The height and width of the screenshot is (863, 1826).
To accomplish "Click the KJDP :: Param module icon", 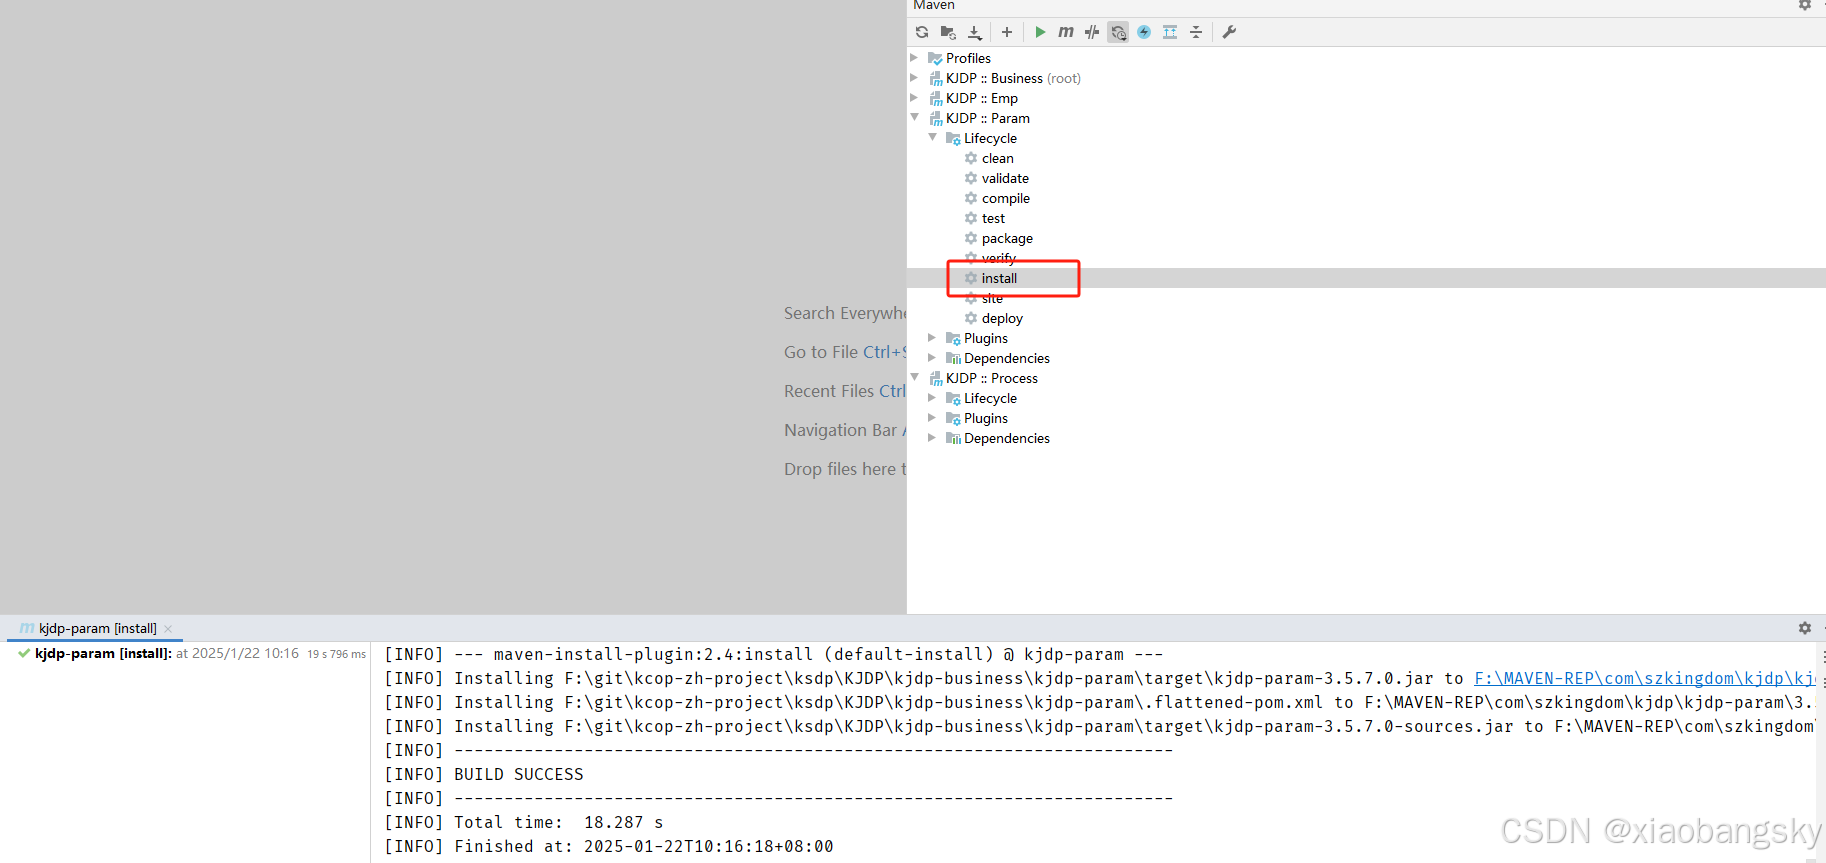I will [935, 118].
